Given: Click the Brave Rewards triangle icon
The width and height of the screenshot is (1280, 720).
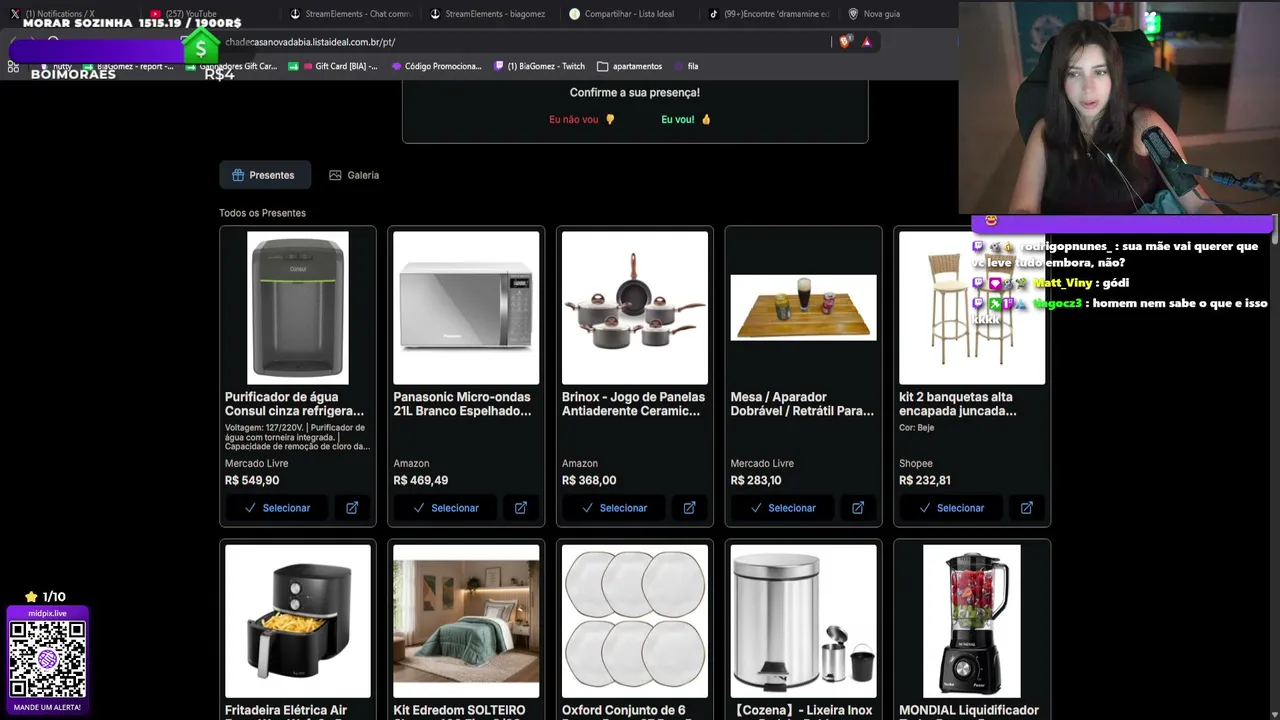Looking at the screenshot, I should tap(866, 42).
